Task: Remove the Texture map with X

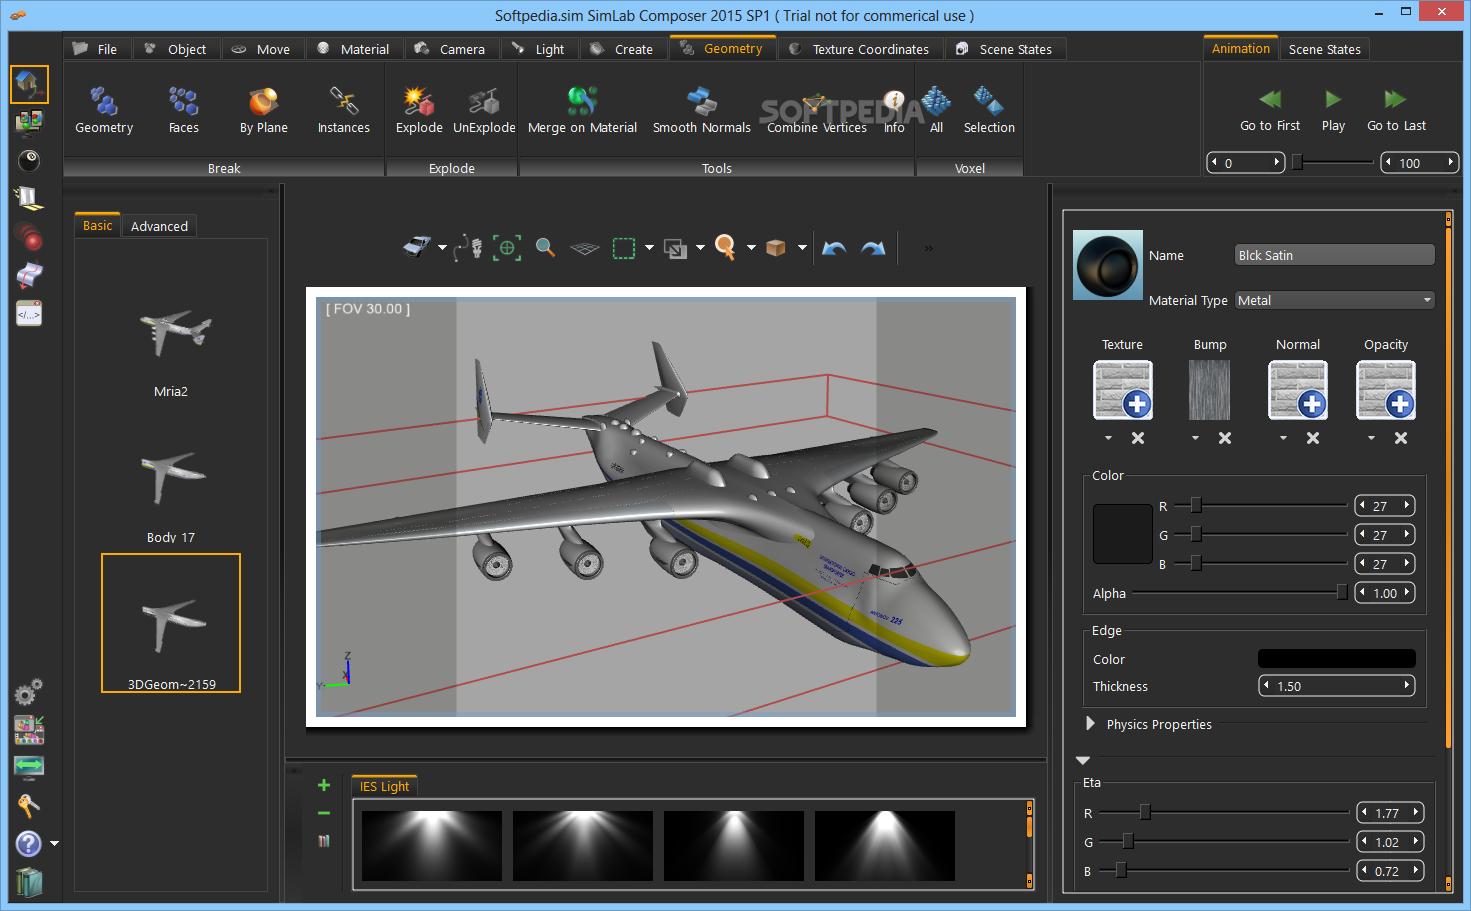Action: click(x=1138, y=438)
